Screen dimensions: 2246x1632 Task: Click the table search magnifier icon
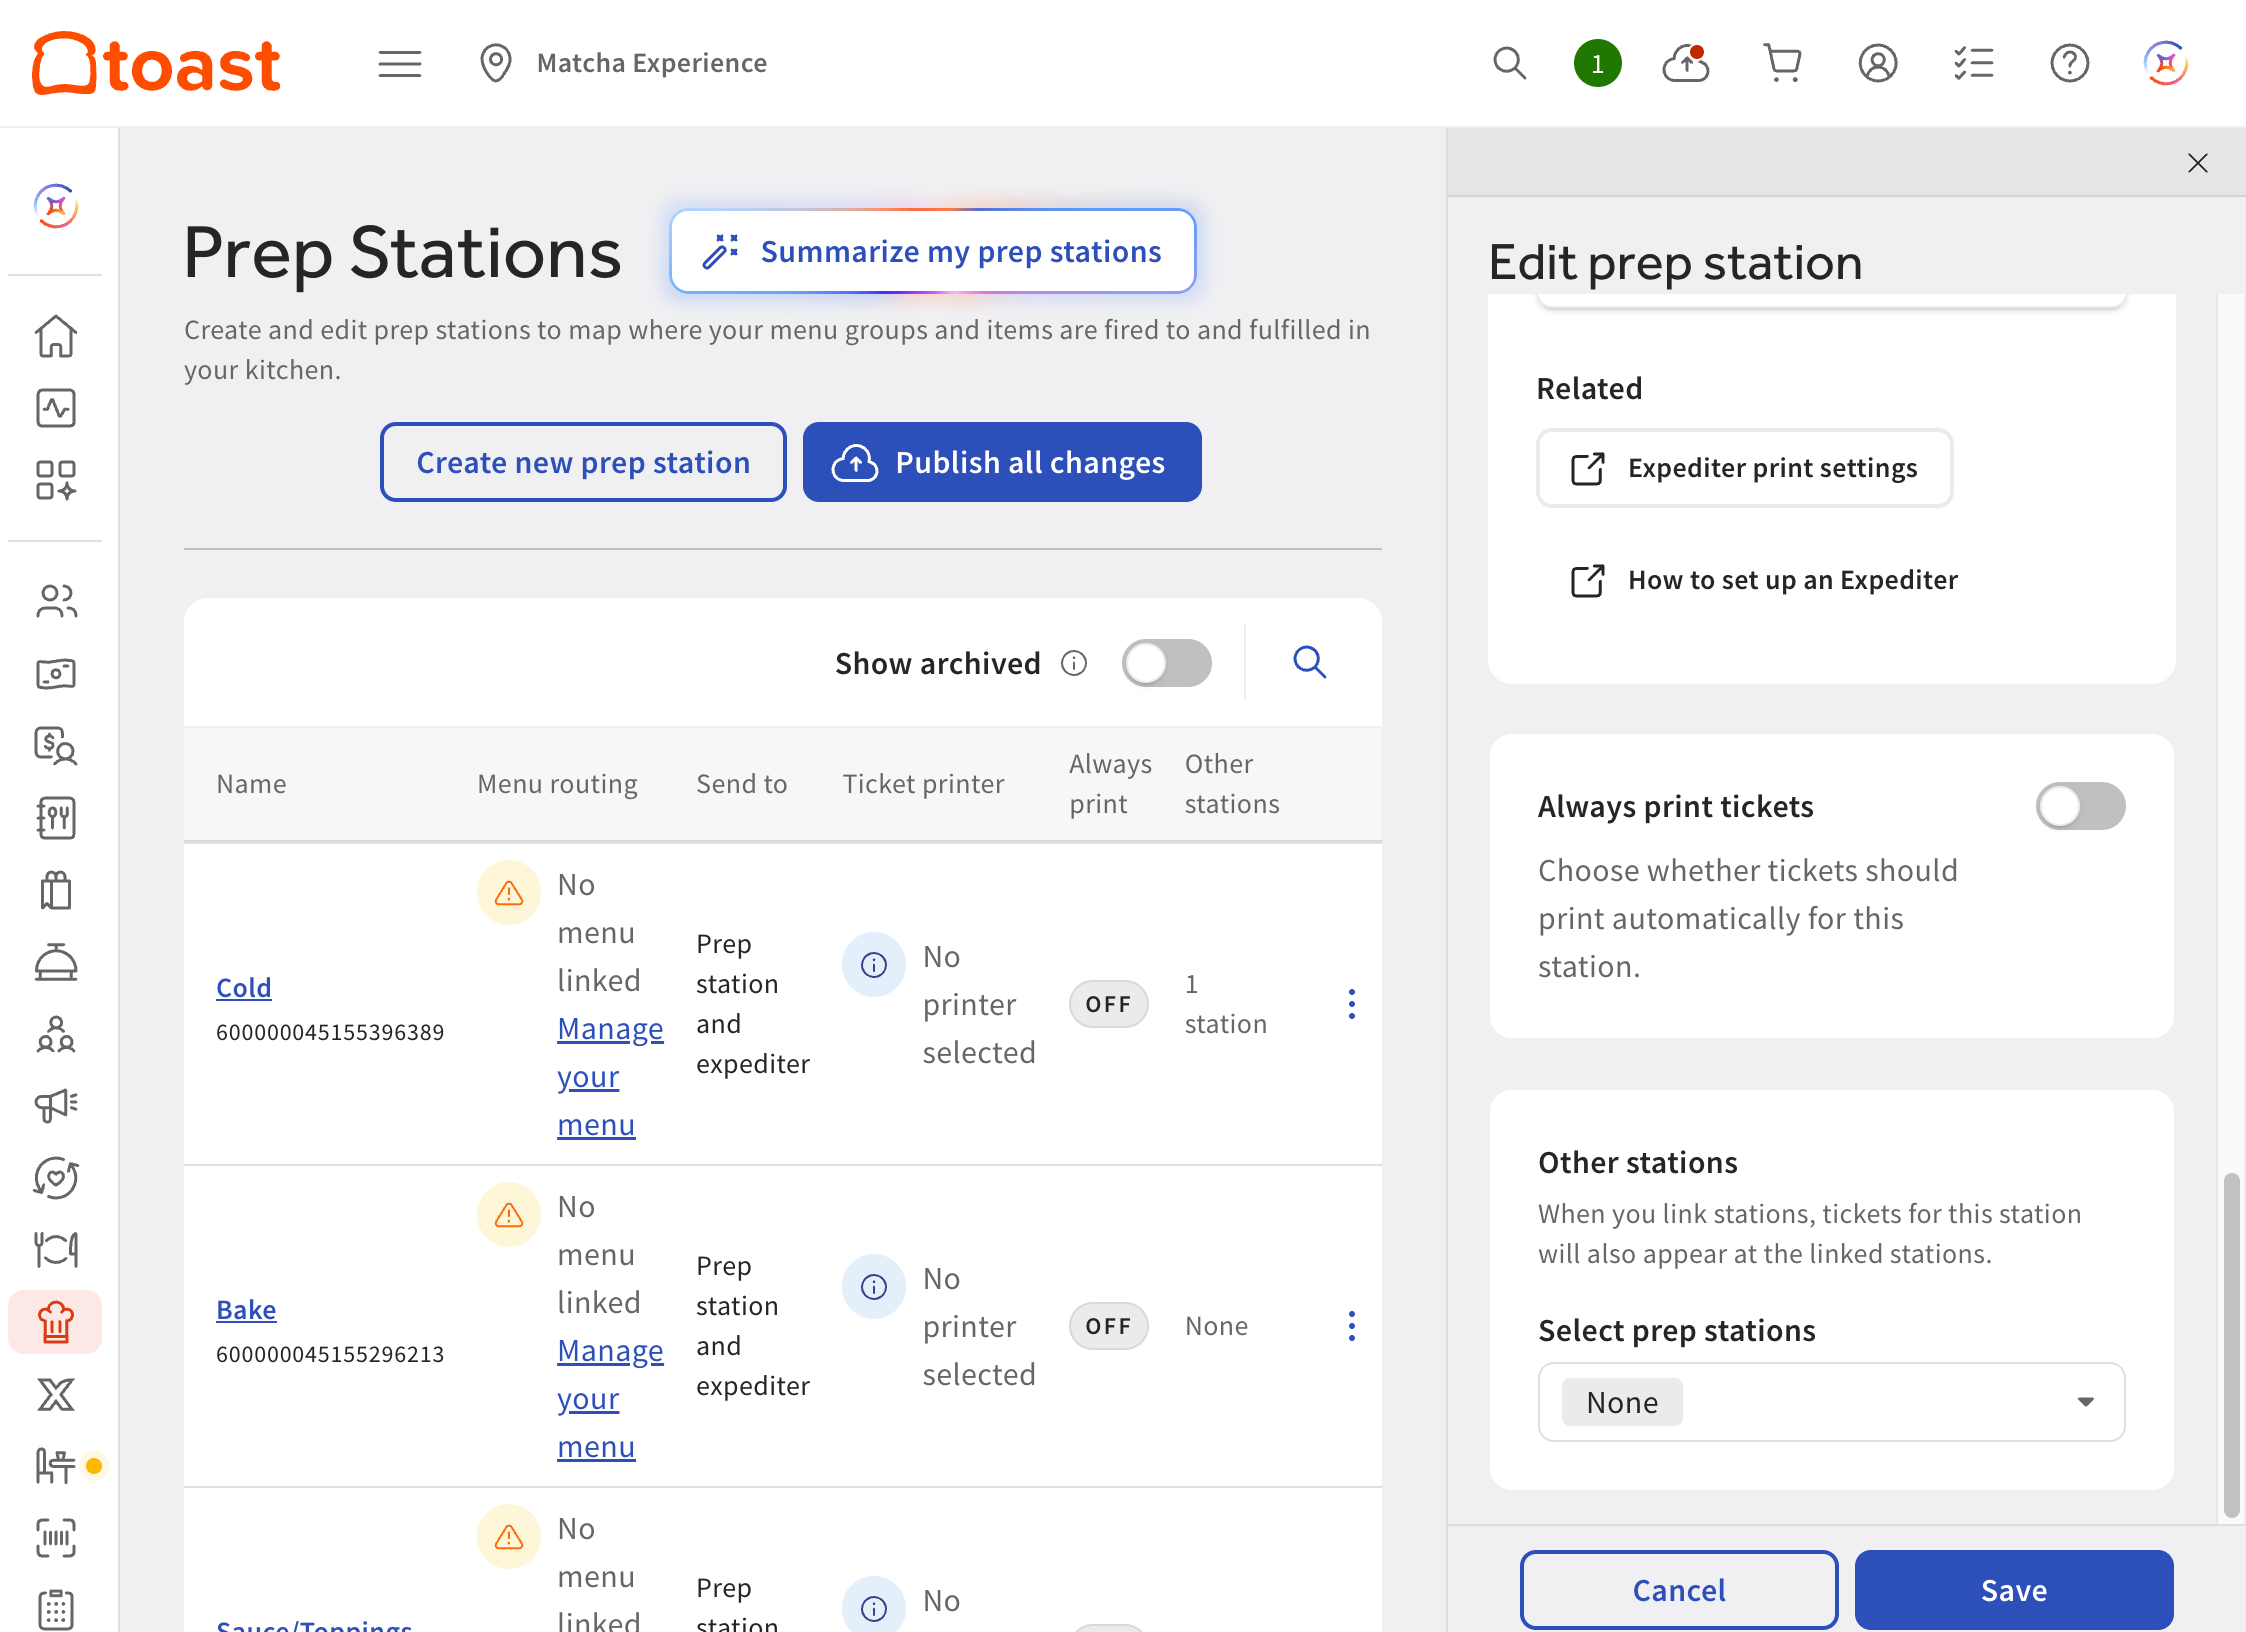click(x=1310, y=662)
